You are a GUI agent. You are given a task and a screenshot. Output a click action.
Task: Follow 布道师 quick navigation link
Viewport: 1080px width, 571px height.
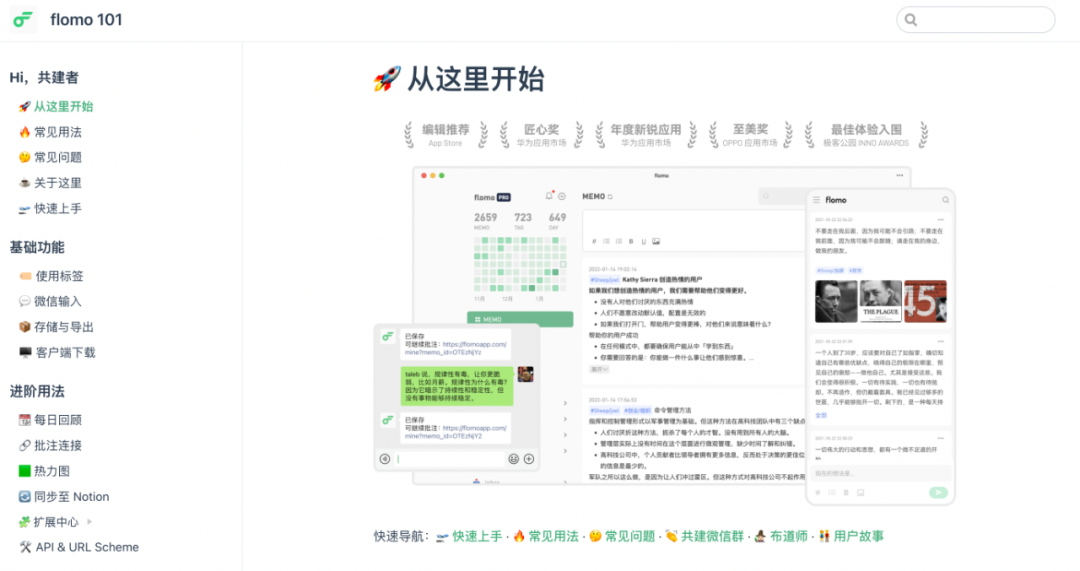(x=789, y=537)
